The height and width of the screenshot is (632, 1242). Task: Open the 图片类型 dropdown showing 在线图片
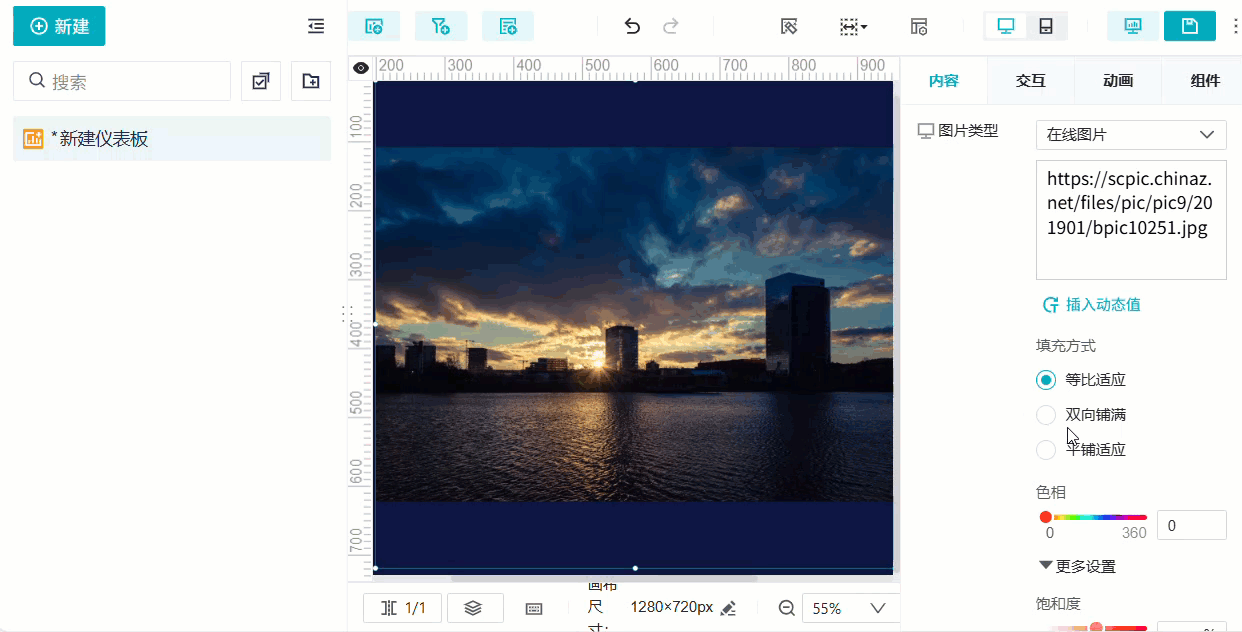1131,134
